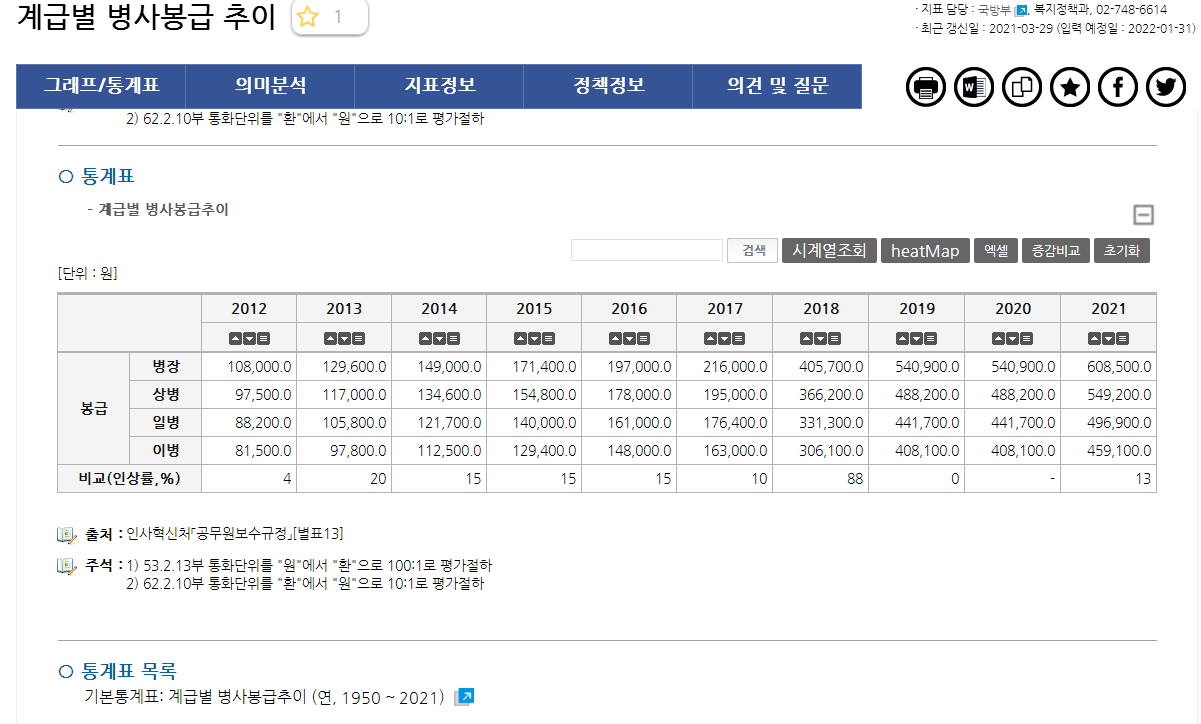Click the 인사혁신처「공무원보수규정」[별표13] source text

235,534
